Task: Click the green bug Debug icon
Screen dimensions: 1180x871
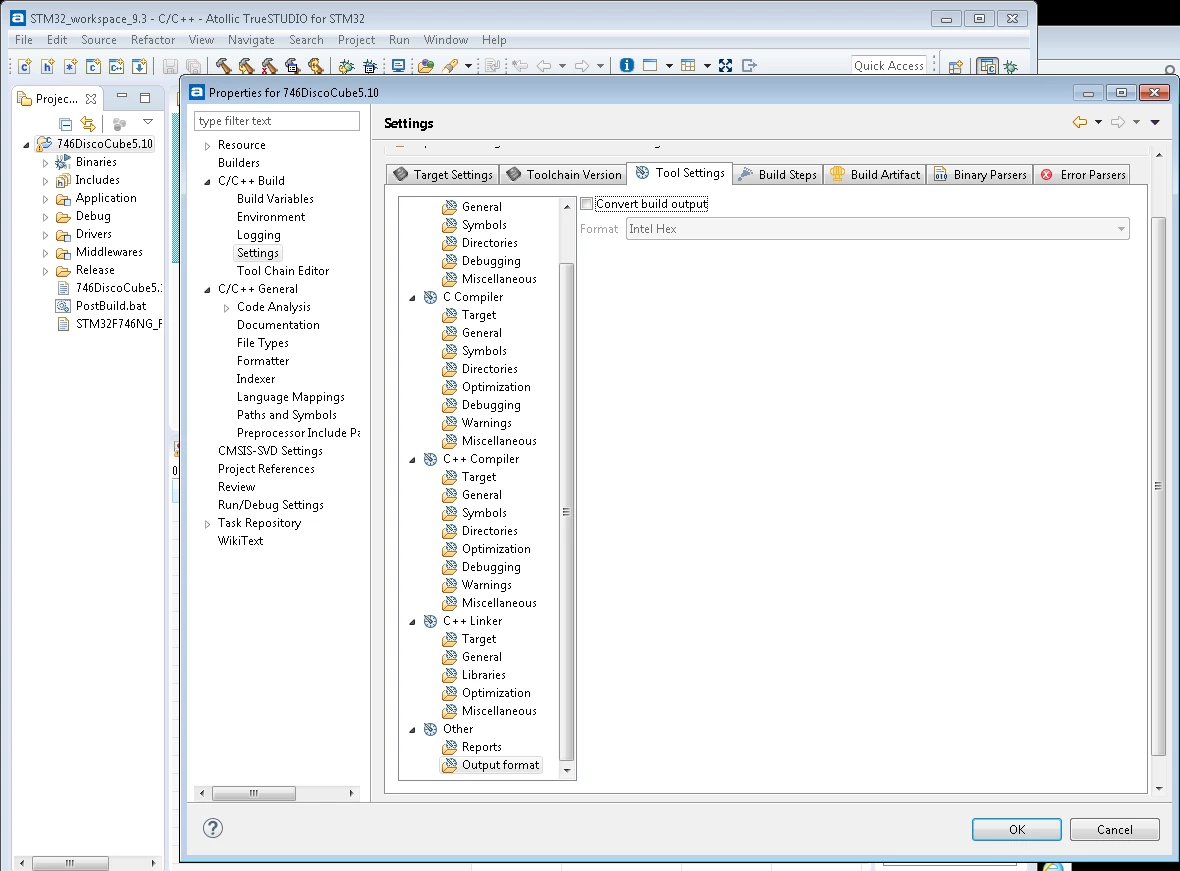Action: (346, 66)
